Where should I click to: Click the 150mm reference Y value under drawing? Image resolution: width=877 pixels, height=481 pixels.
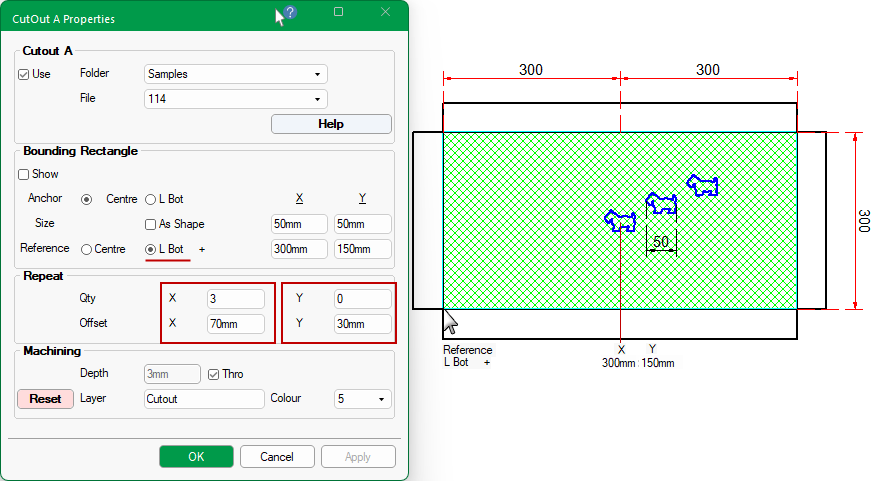click(658, 363)
